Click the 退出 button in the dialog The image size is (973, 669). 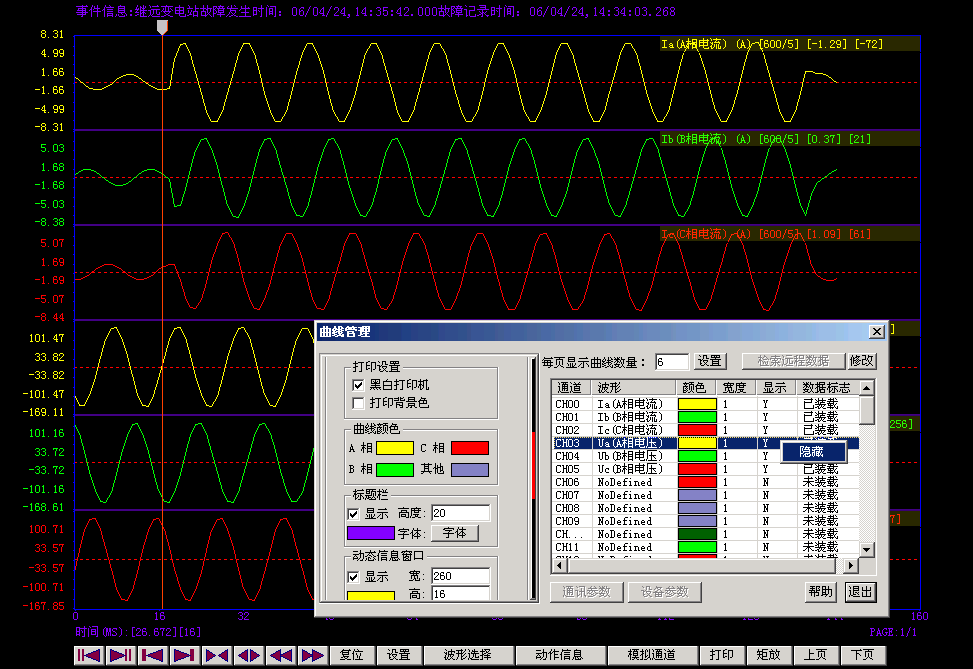pos(860,592)
